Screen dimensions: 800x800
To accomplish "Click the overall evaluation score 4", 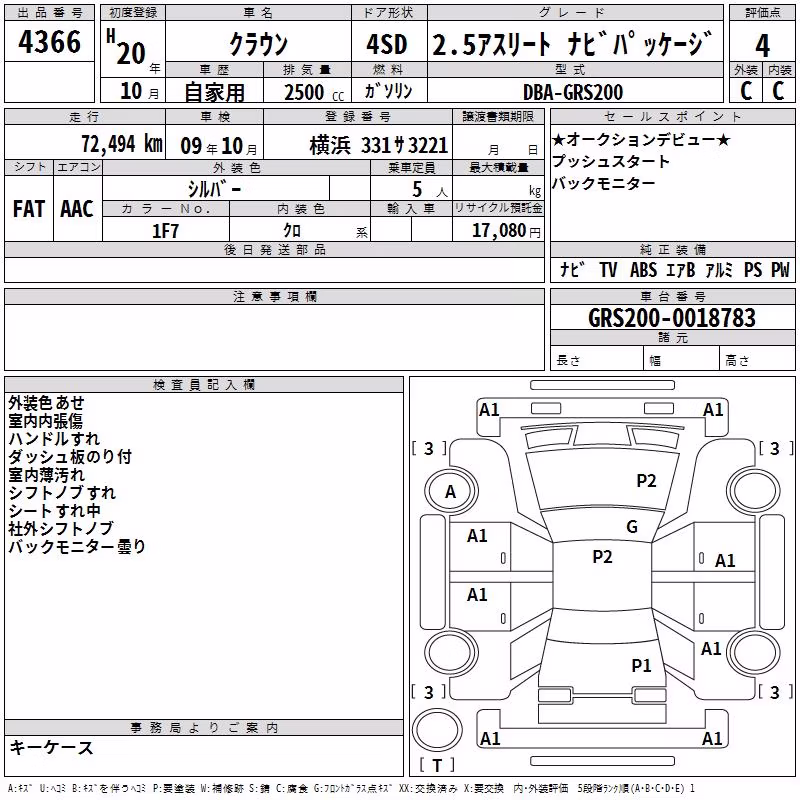I will 762,46.
